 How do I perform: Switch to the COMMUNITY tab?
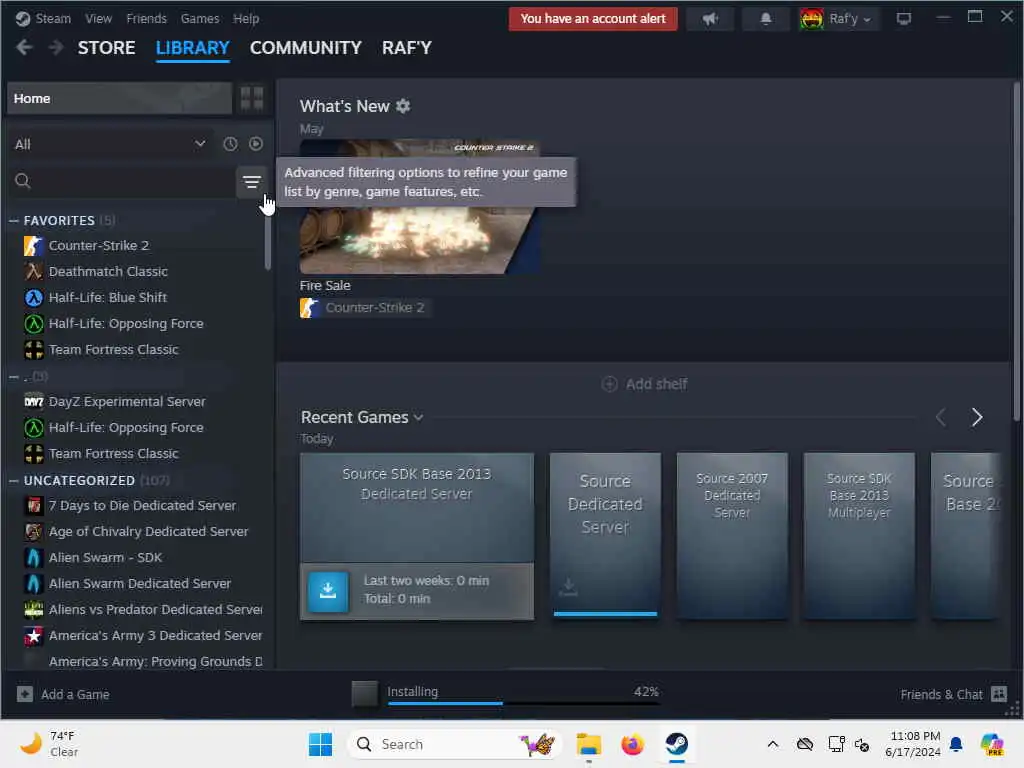(x=306, y=48)
